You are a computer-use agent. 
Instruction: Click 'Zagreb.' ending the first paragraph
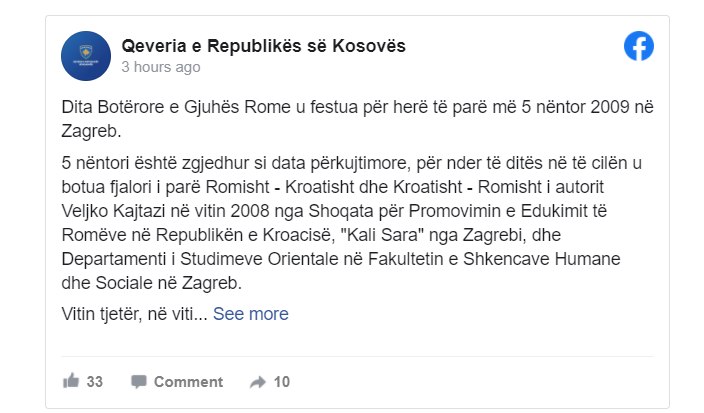91,130
